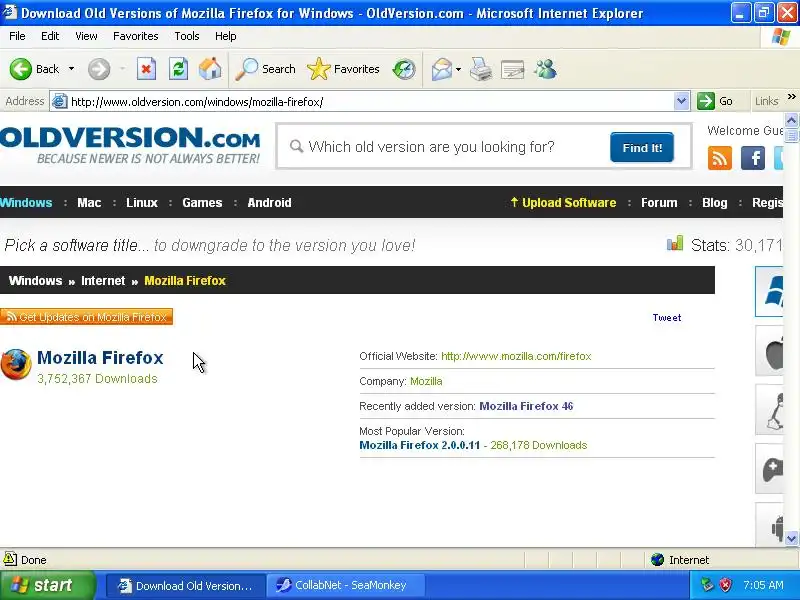800x600 pixels.
Task: Open the Mozilla Firefox 46 link
Action: tap(526, 406)
